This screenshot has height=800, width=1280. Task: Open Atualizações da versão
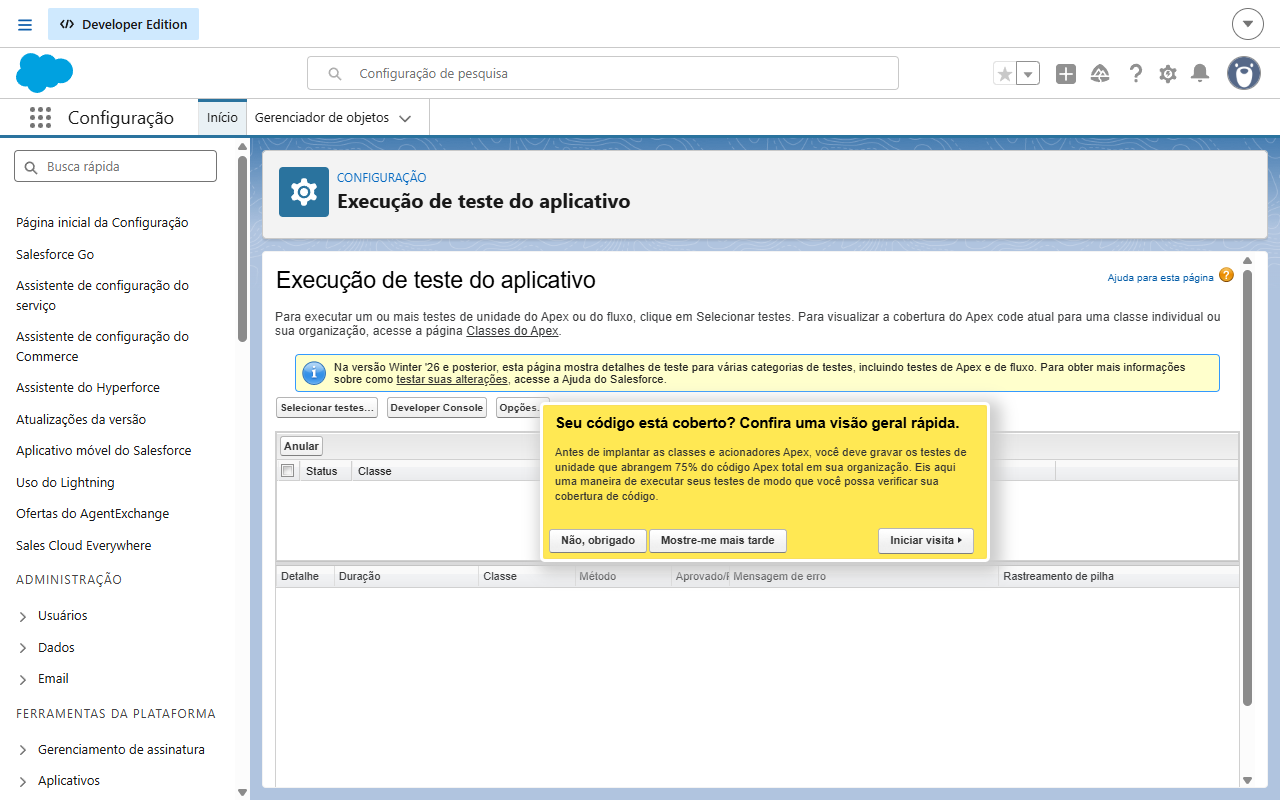pyautogui.click(x=81, y=419)
